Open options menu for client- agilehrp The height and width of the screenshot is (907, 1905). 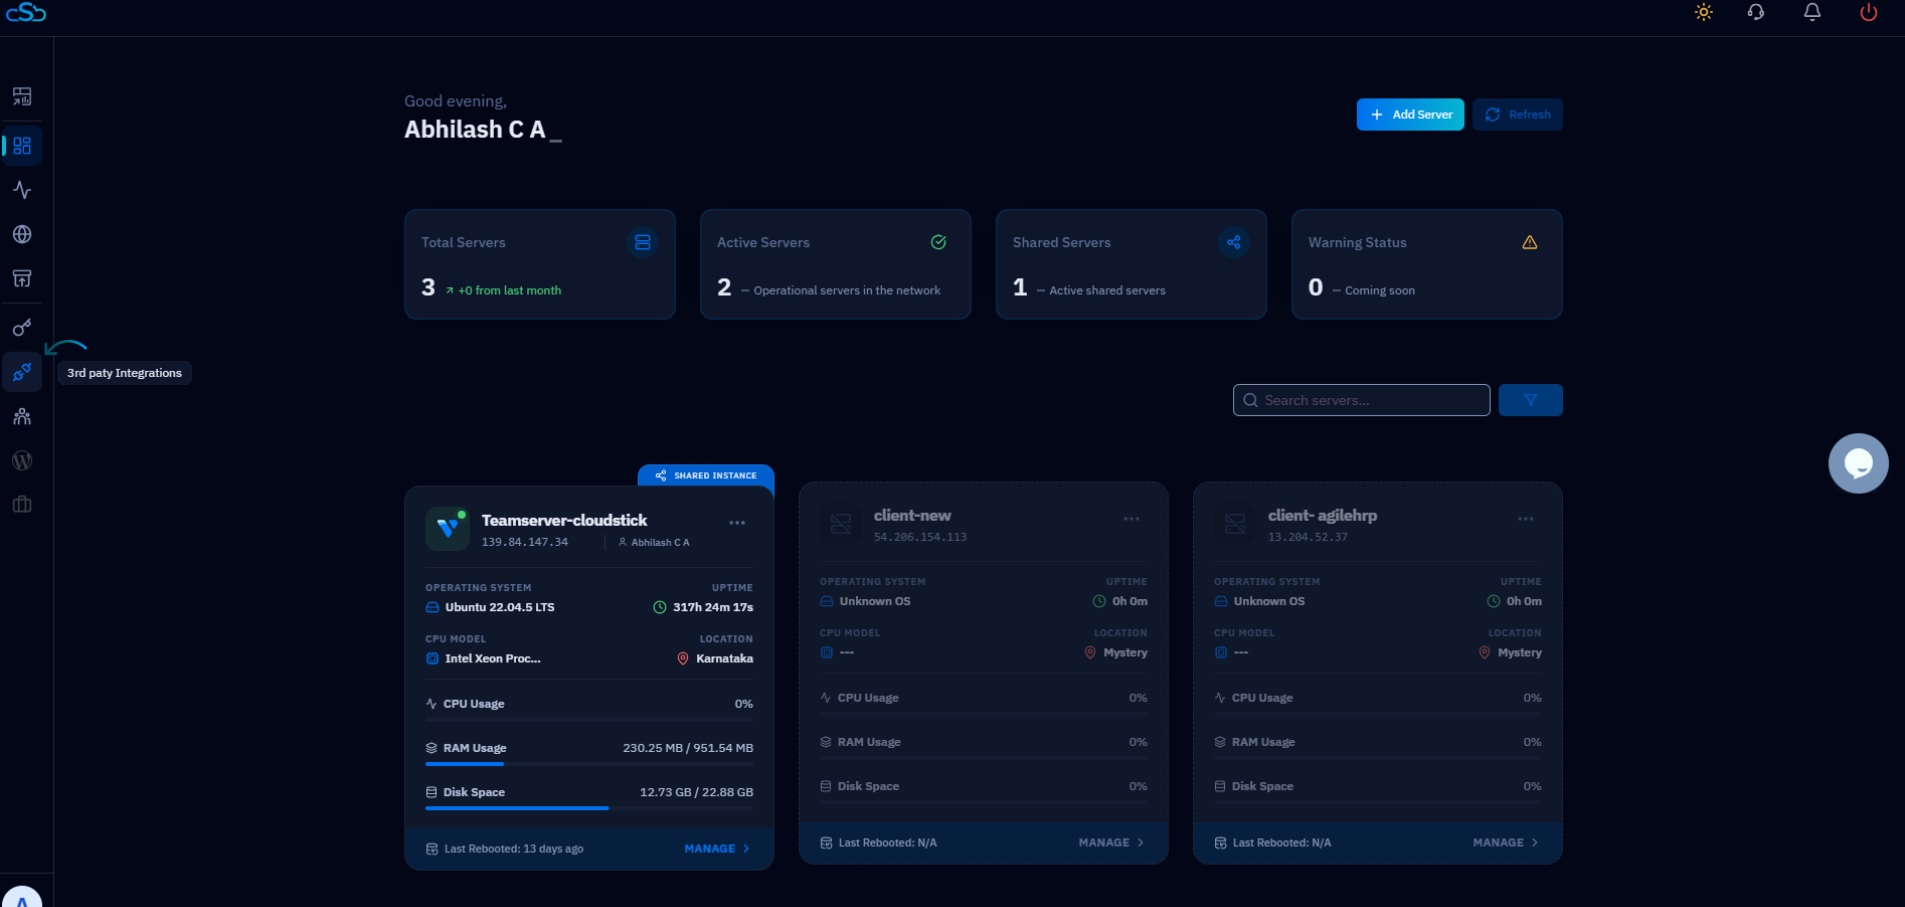point(1525,519)
